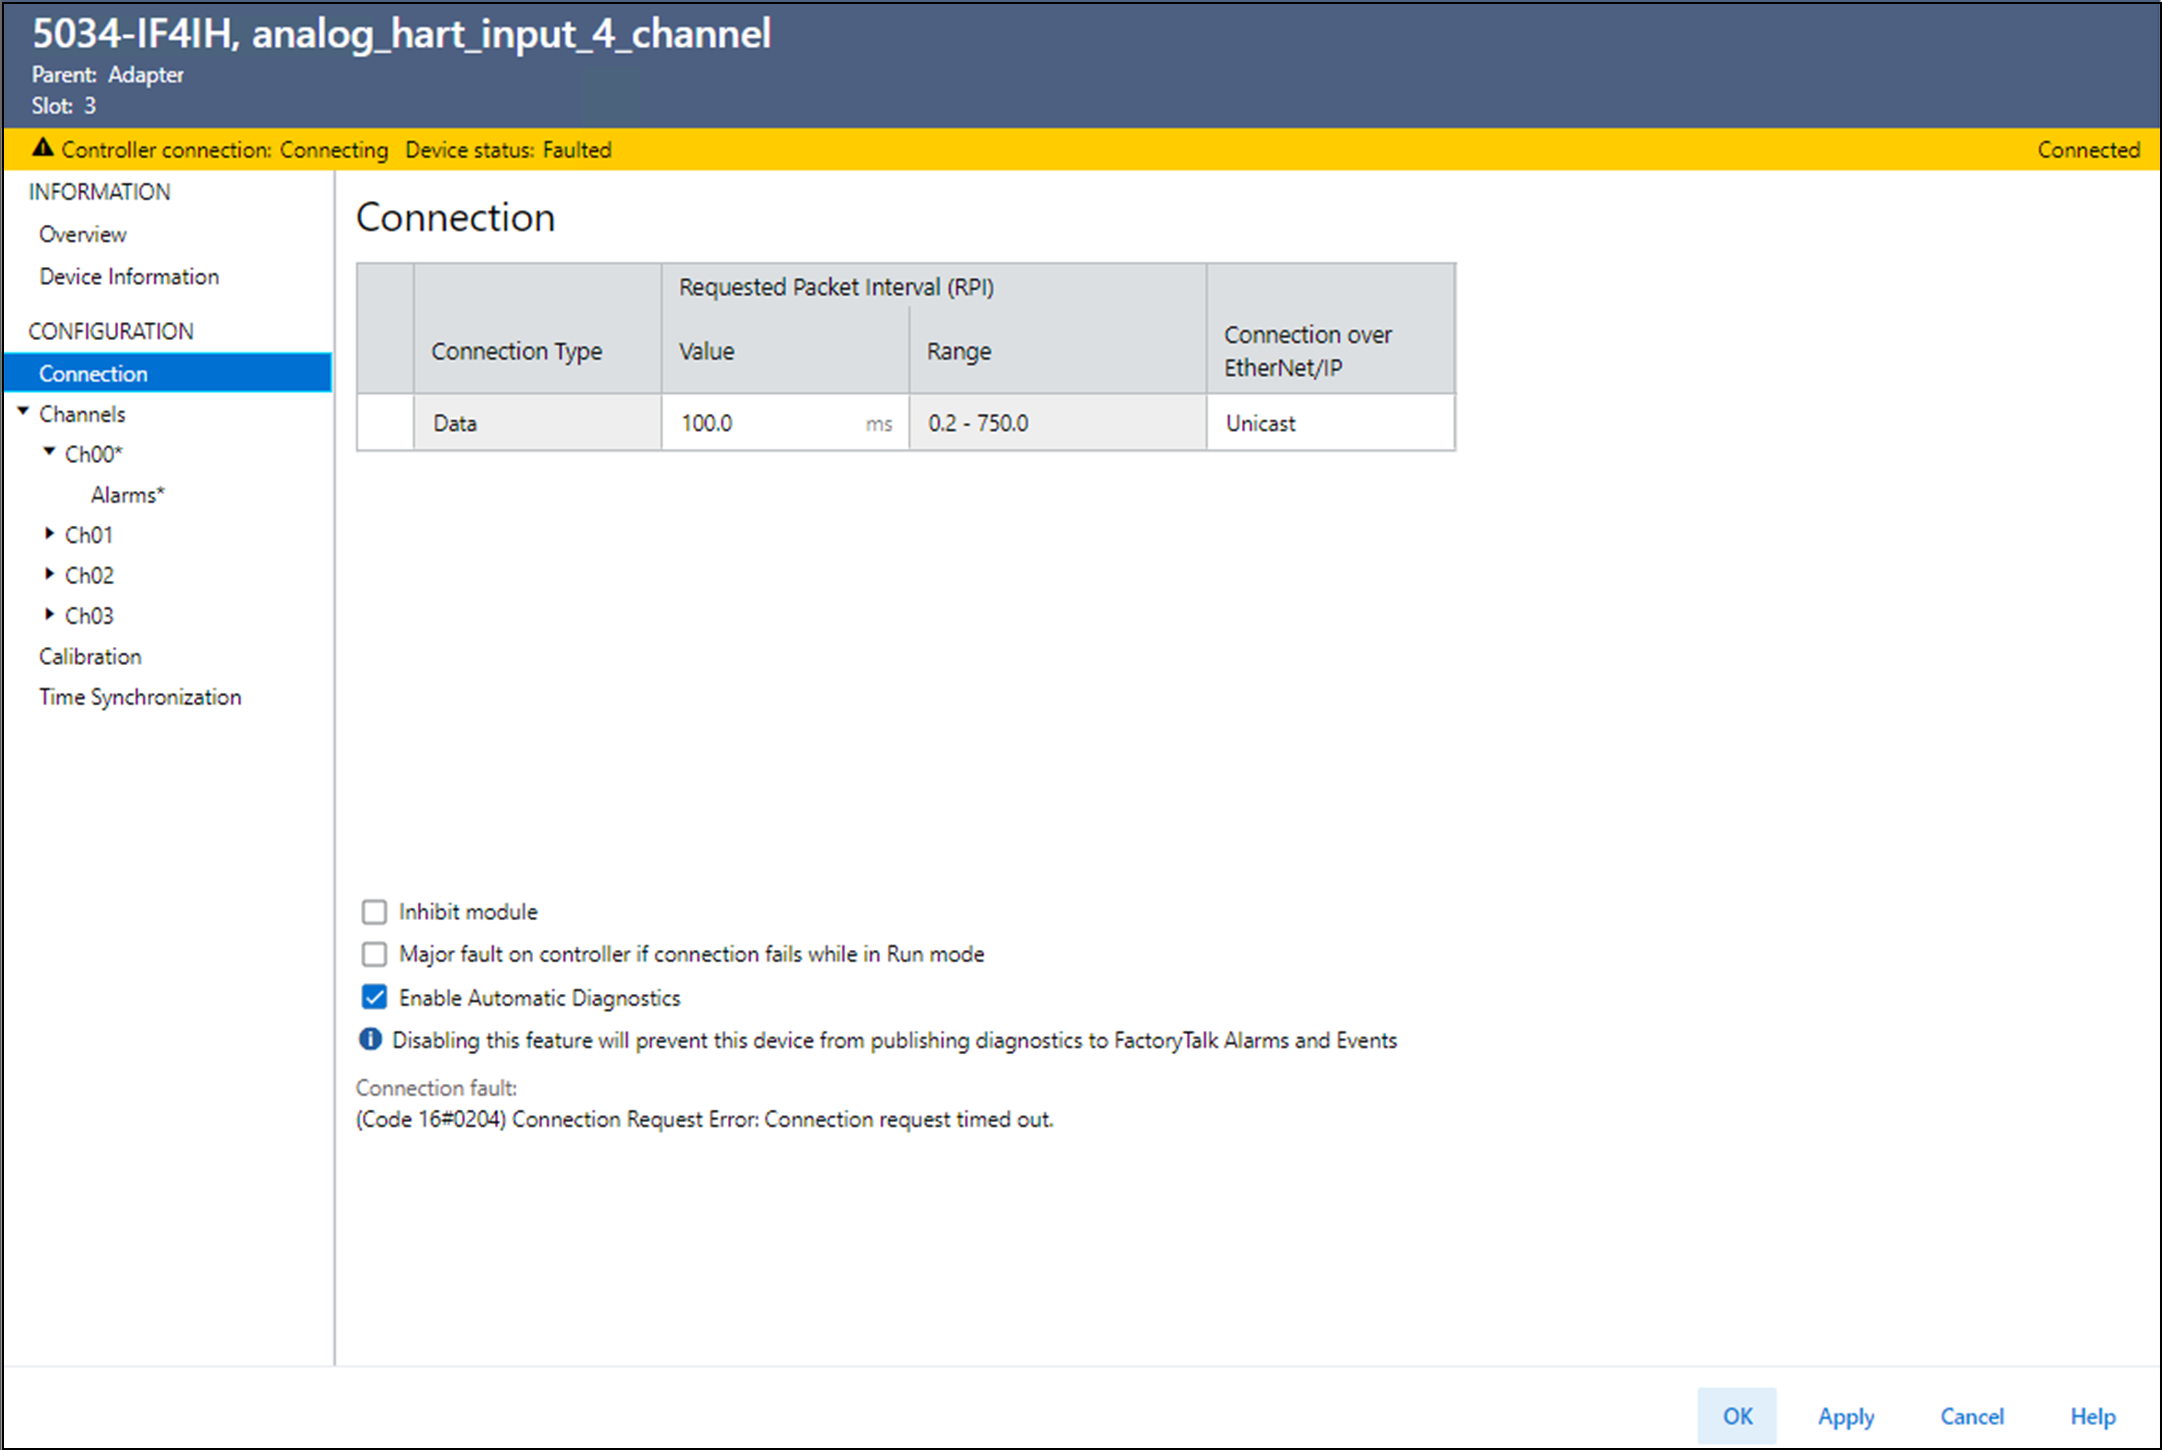This screenshot has width=2162, height=1450.
Task: Expand the Ch02 channel node
Action: point(49,574)
